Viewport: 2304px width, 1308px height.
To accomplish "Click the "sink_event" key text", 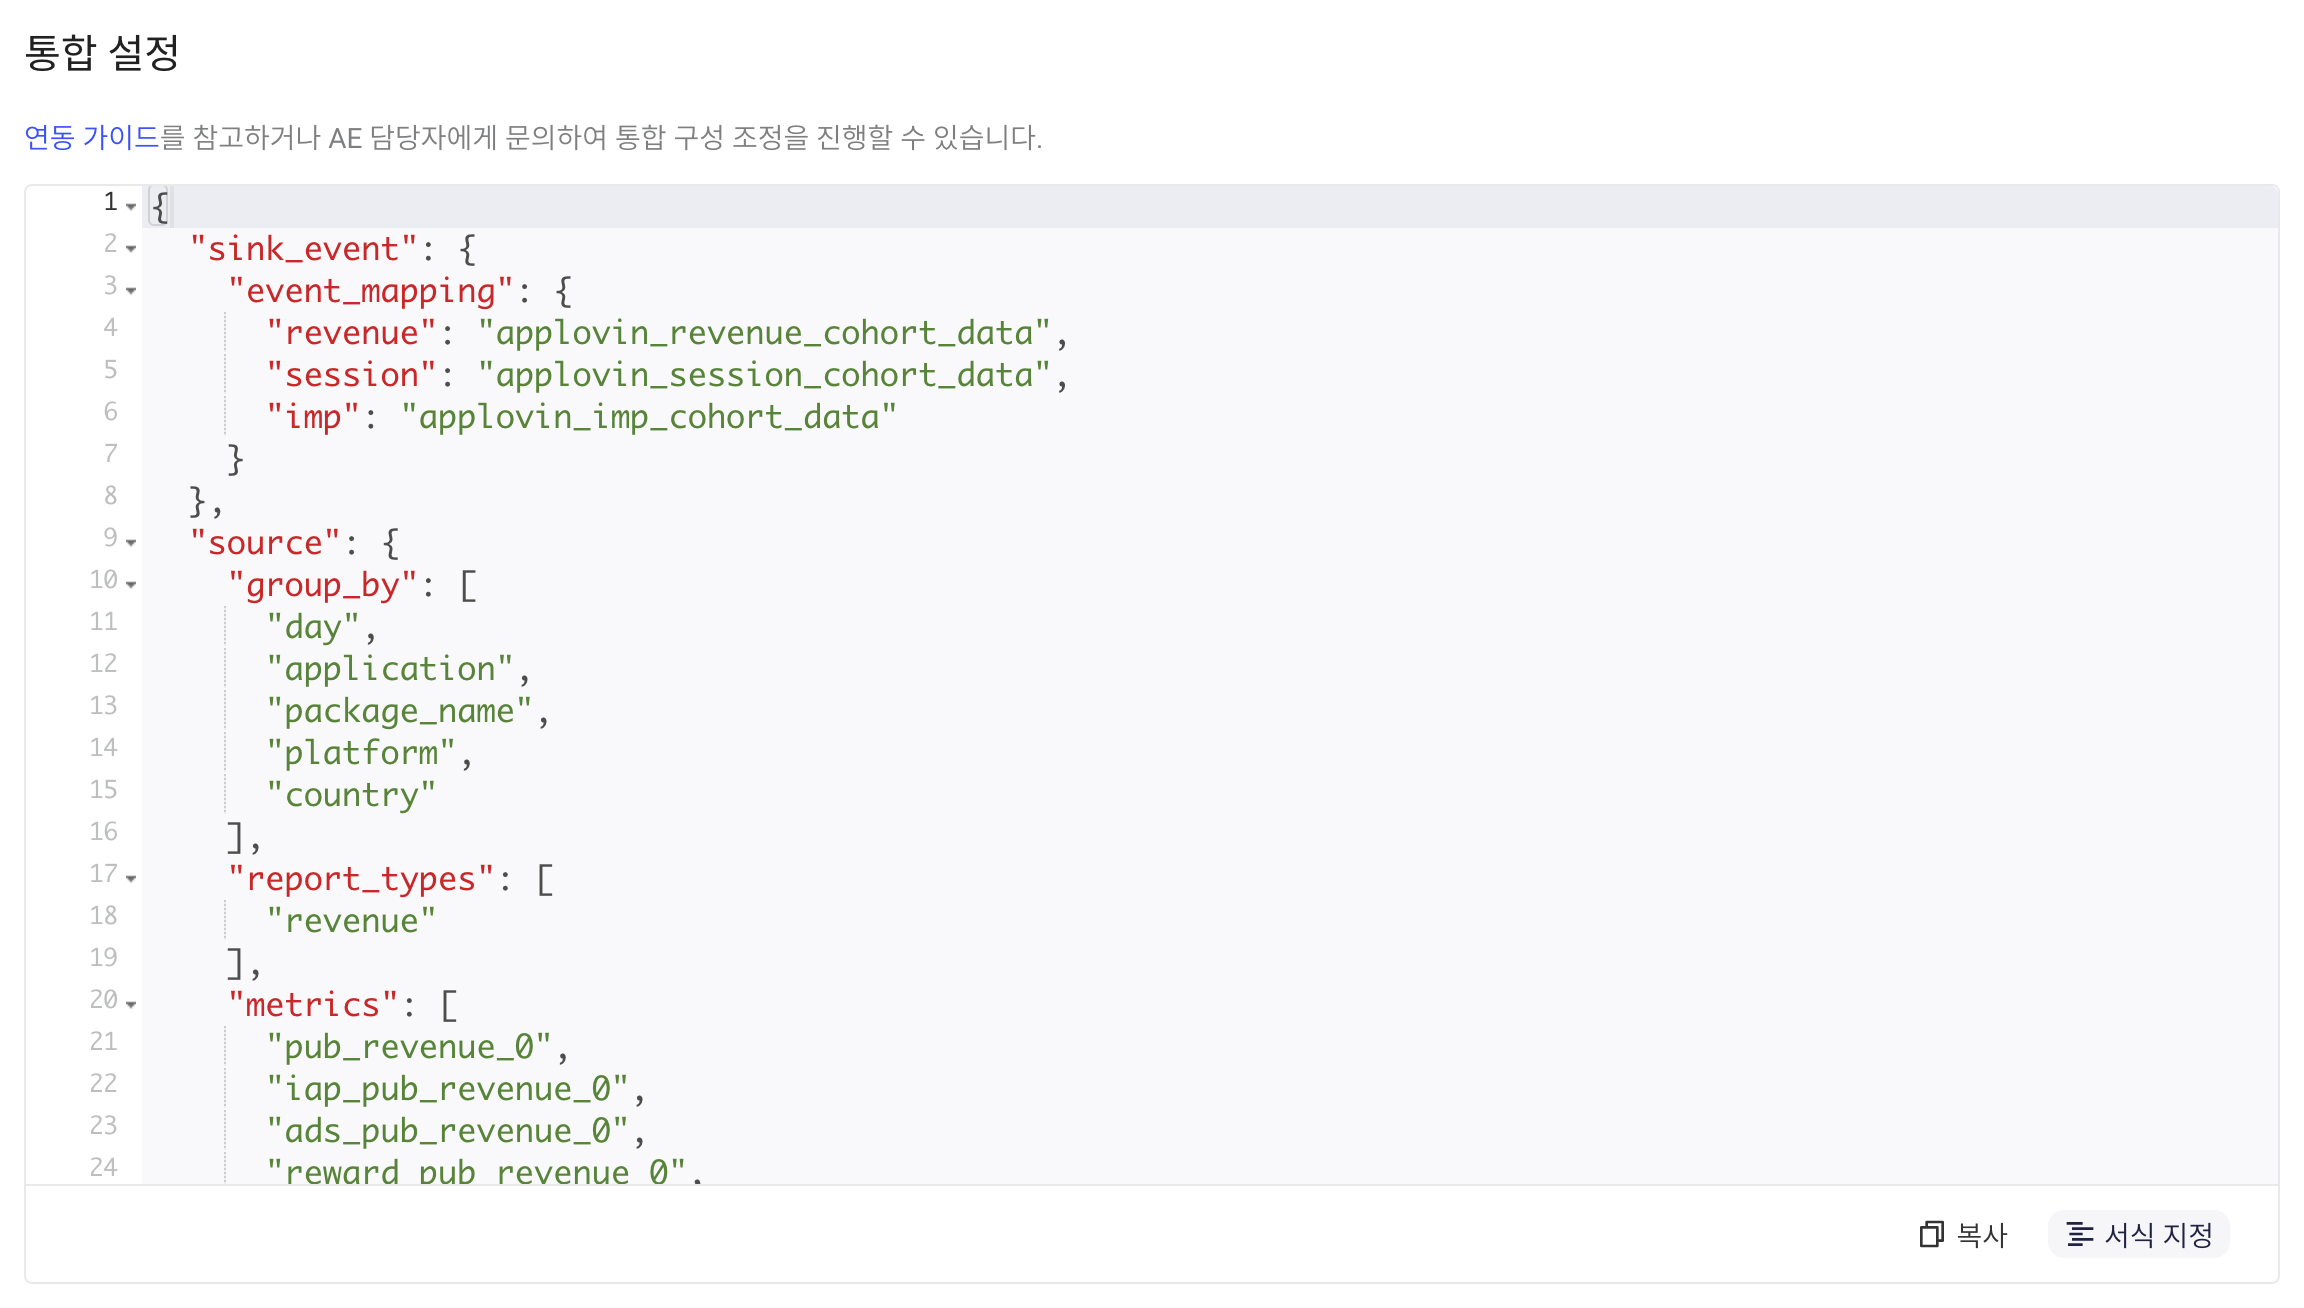I will pyautogui.click(x=303, y=248).
